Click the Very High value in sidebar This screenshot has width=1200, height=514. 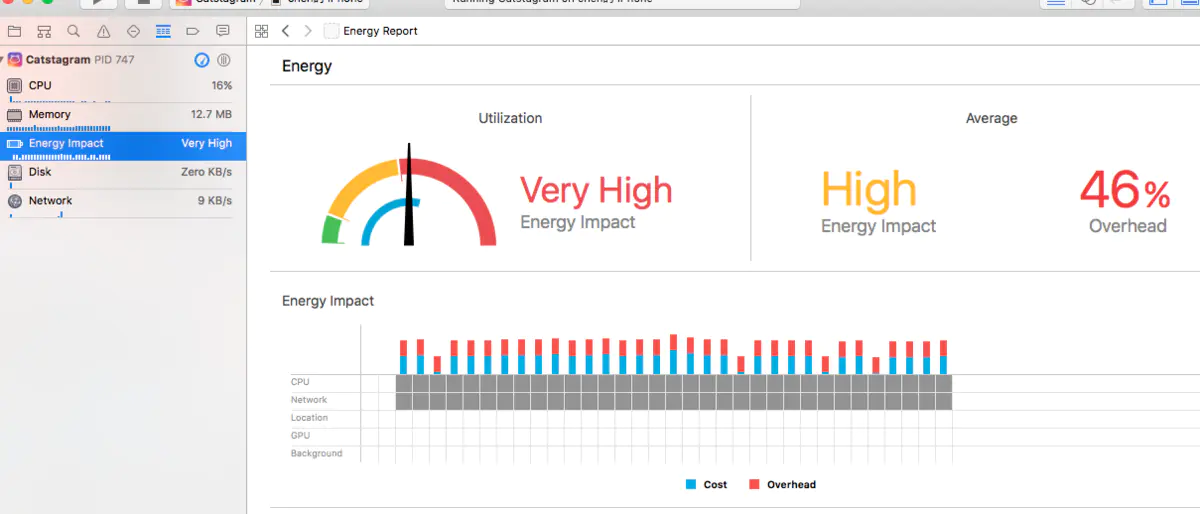206,143
